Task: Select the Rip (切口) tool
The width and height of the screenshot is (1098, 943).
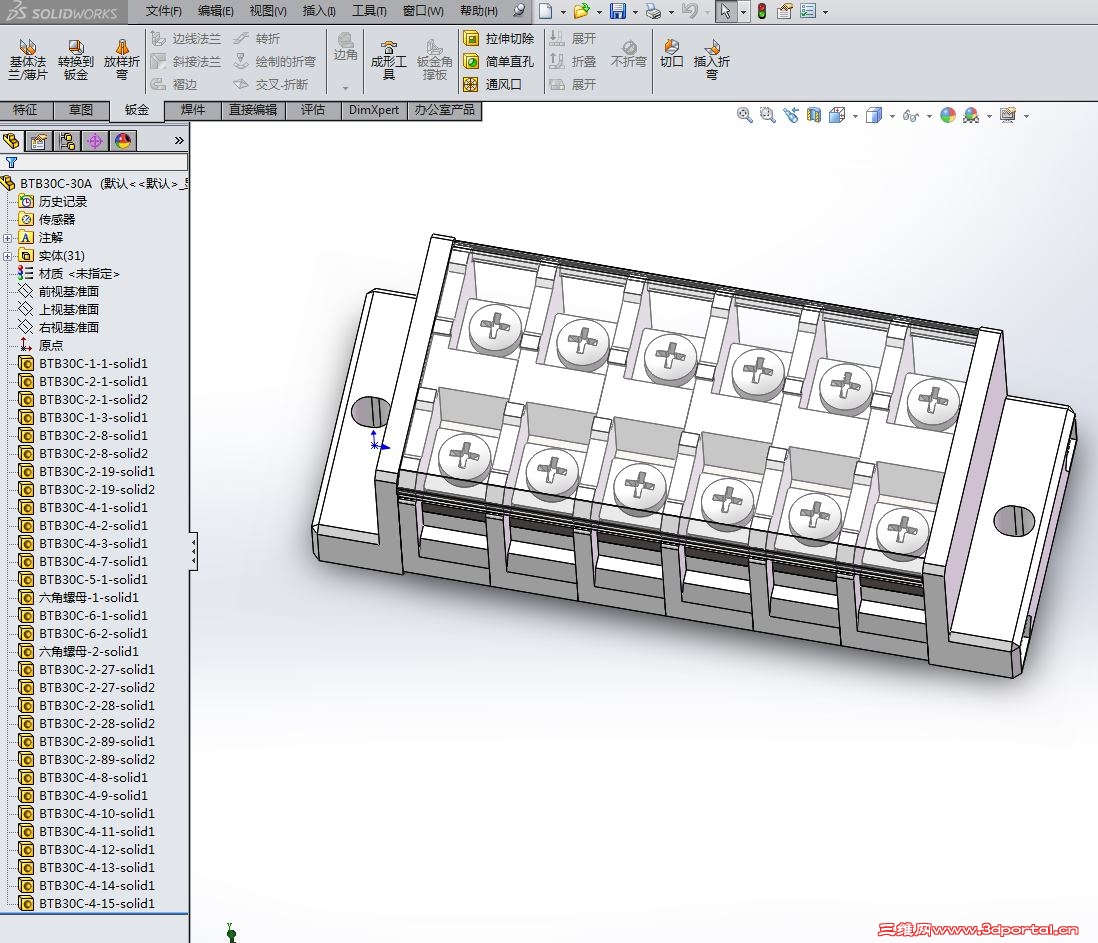Action: (671, 54)
